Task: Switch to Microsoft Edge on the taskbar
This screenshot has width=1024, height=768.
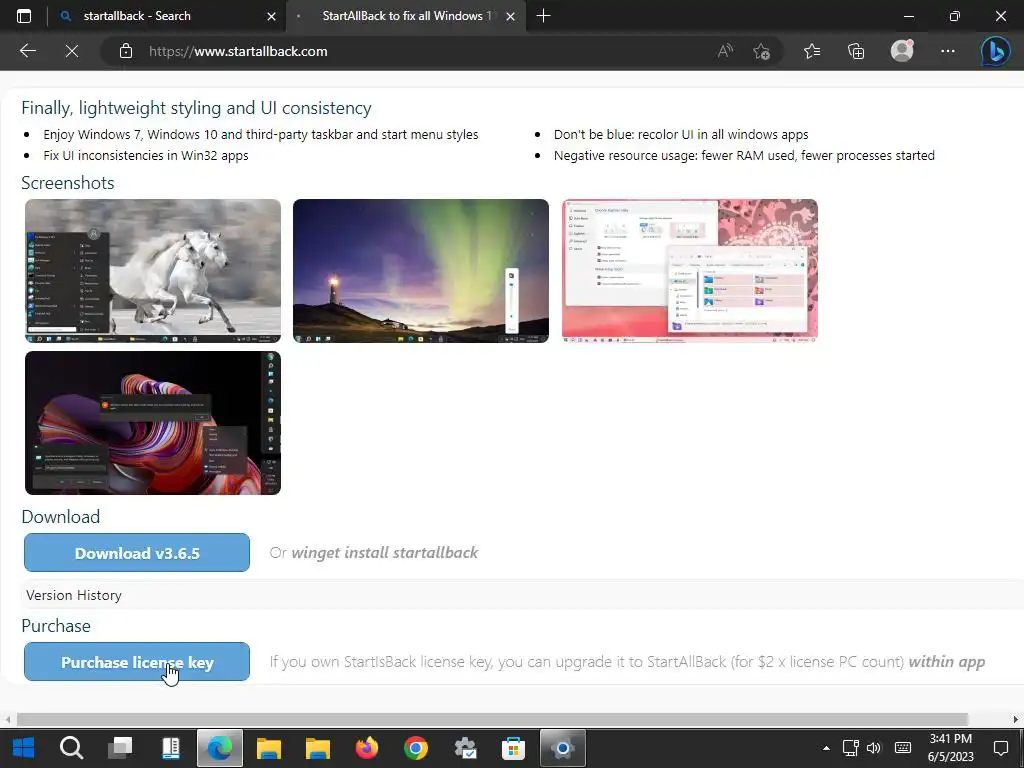Action: [x=219, y=748]
